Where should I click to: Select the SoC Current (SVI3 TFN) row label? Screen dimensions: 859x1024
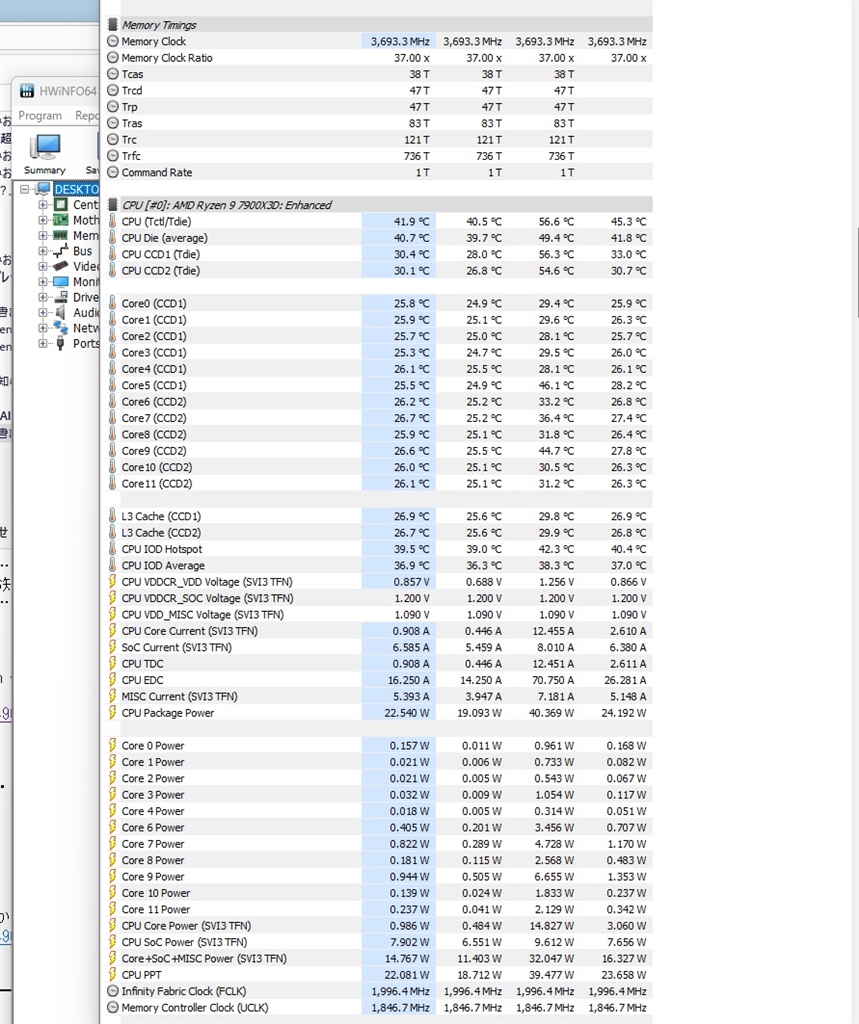click(x=176, y=647)
